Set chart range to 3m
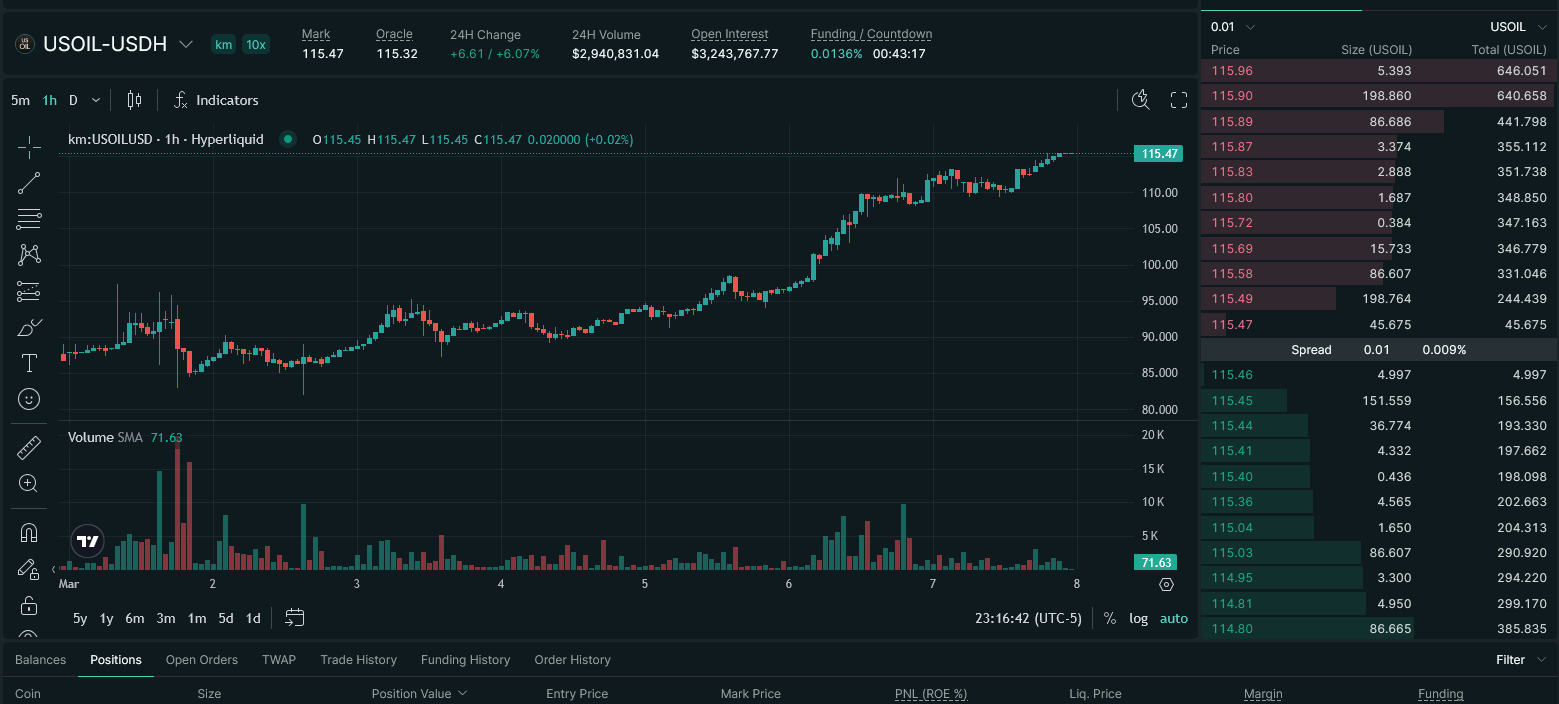The width and height of the screenshot is (1559, 704). click(x=166, y=618)
